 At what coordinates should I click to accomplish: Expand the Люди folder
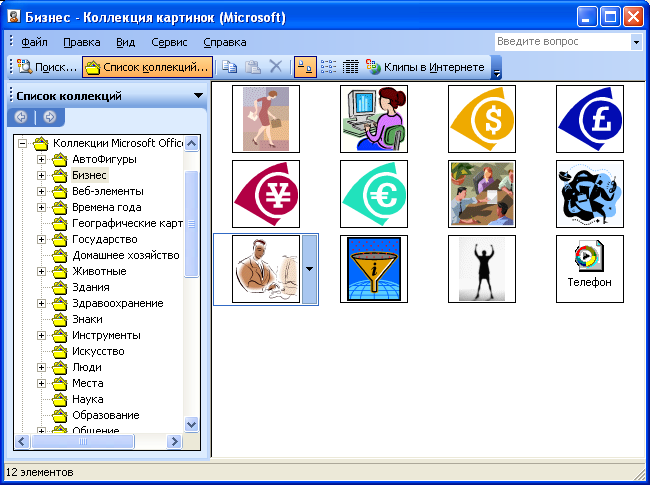[x=41, y=367]
